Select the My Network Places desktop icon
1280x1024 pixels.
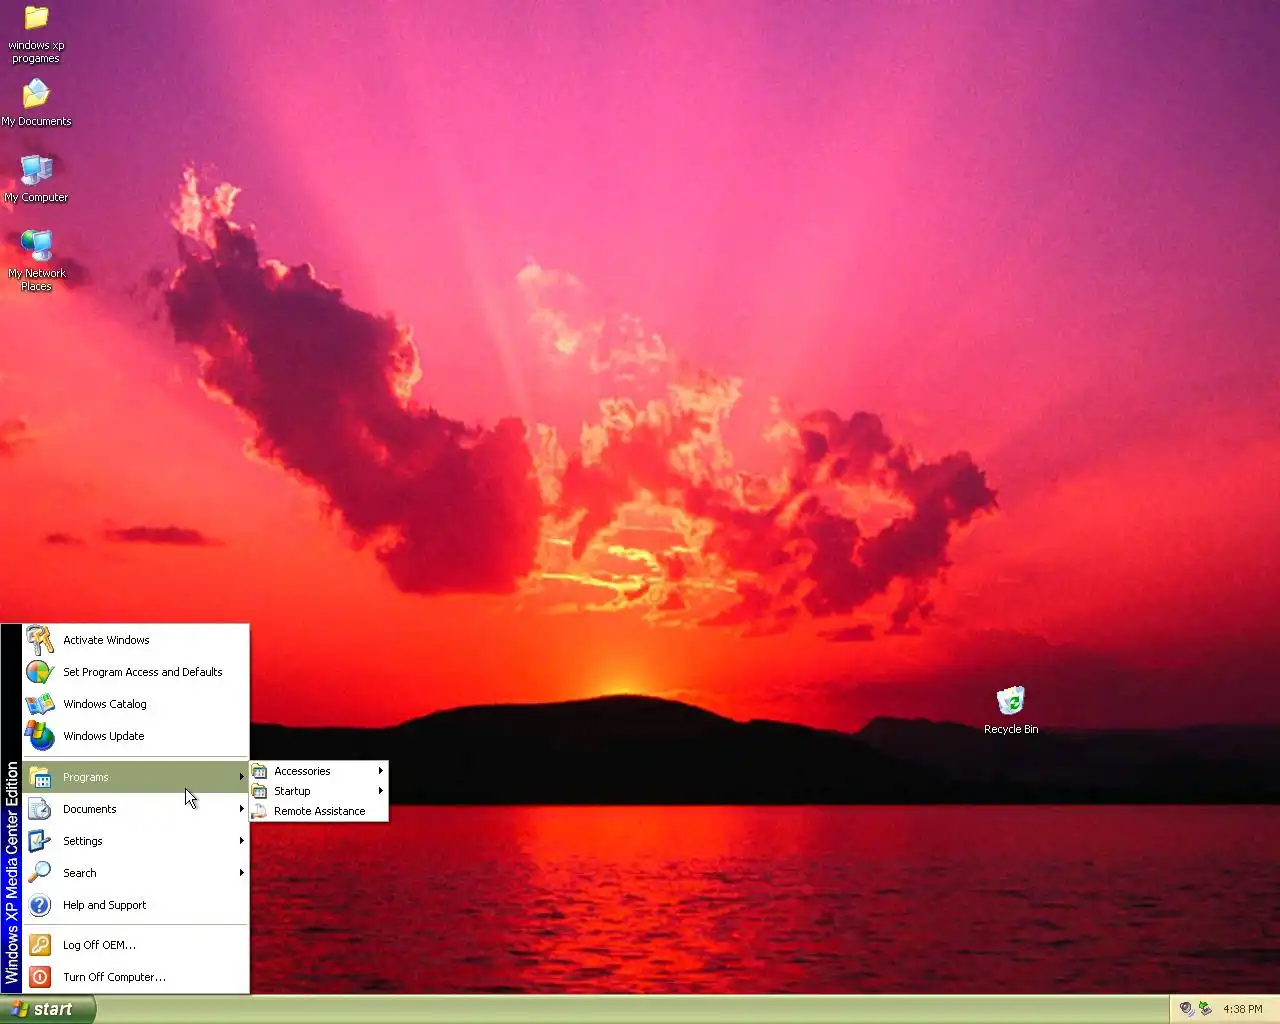tap(36, 245)
